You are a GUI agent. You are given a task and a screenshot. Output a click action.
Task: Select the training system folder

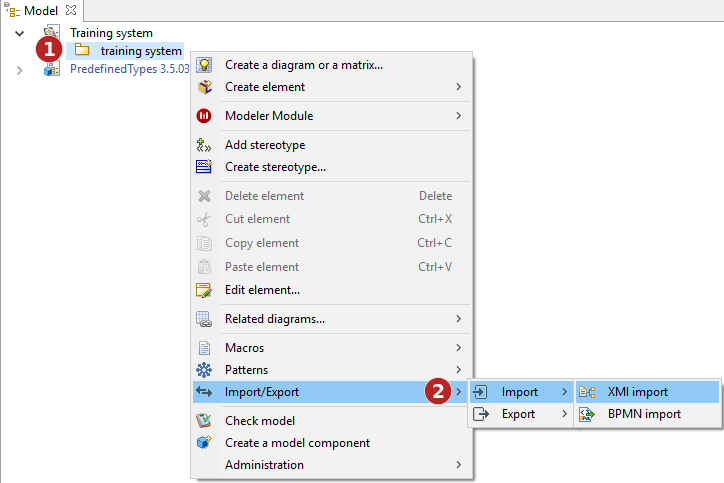[x=141, y=51]
